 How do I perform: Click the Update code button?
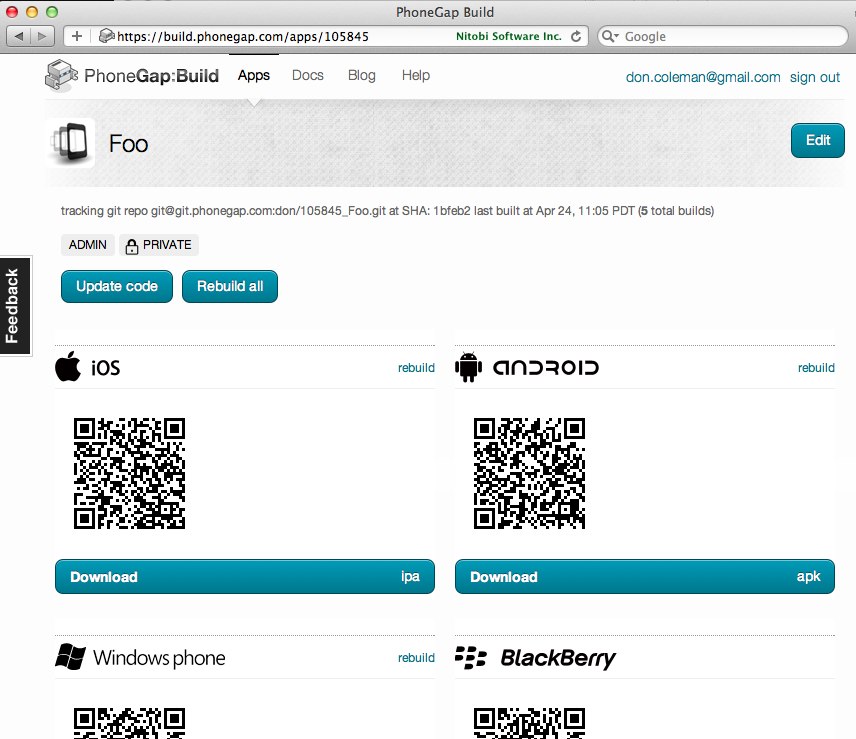pyautogui.click(x=117, y=286)
